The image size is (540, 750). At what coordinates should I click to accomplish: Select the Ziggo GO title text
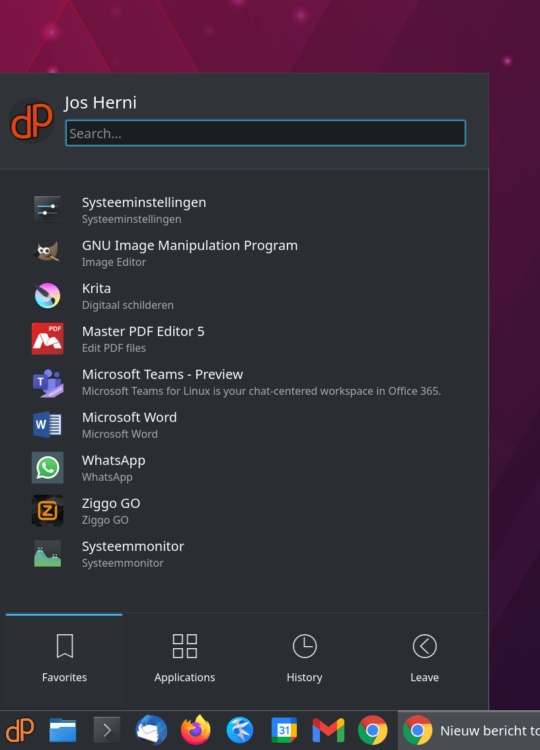tap(111, 504)
